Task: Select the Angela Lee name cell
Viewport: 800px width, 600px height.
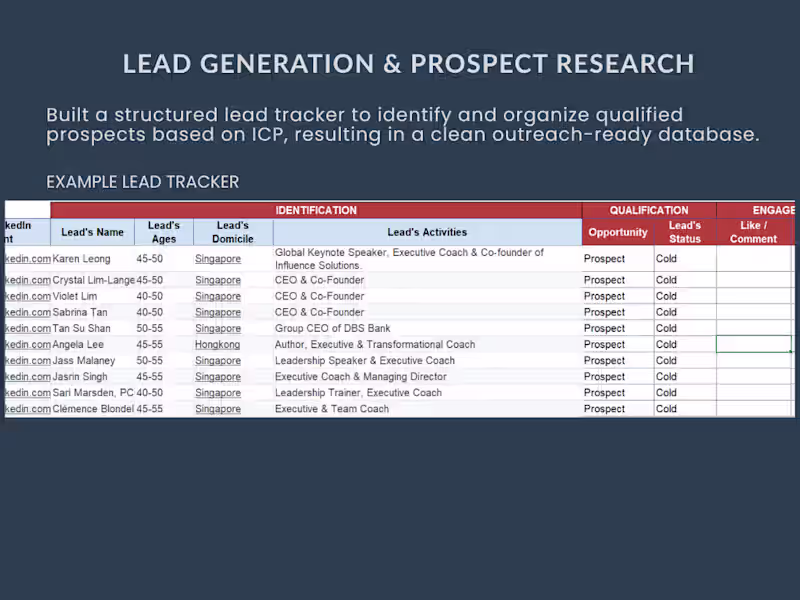Action: click(x=92, y=344)
